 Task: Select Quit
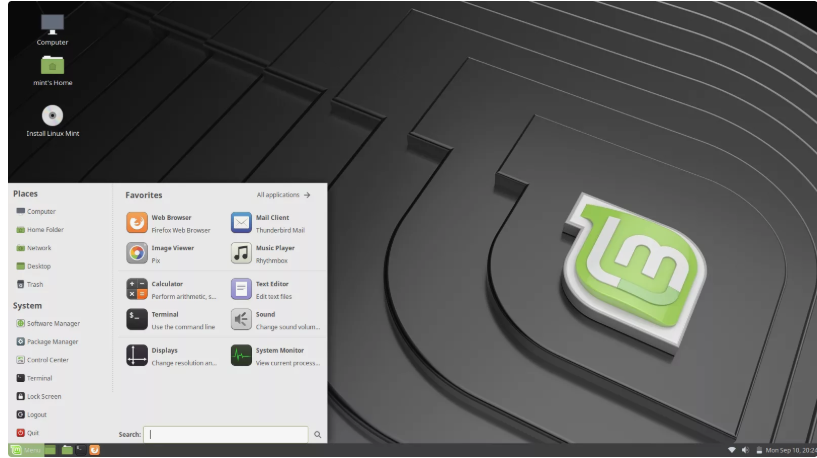(x=27, y=433)
